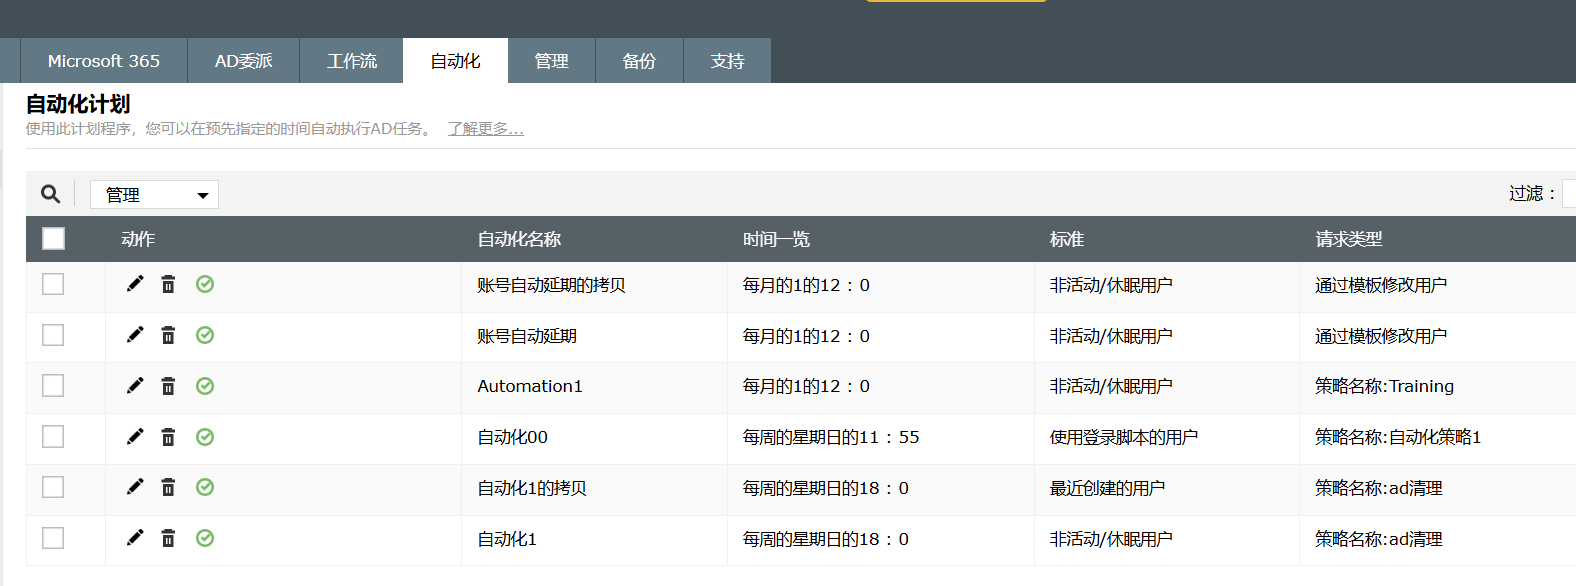The image size is (1576, 586).
Task: Check the box for 自动化1的拷贝 row
Action: pyautogui.click(x=53, y=487)
